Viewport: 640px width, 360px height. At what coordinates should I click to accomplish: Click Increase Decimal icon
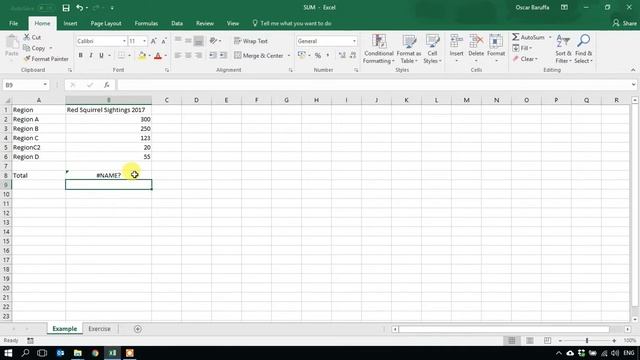point(342,56)
